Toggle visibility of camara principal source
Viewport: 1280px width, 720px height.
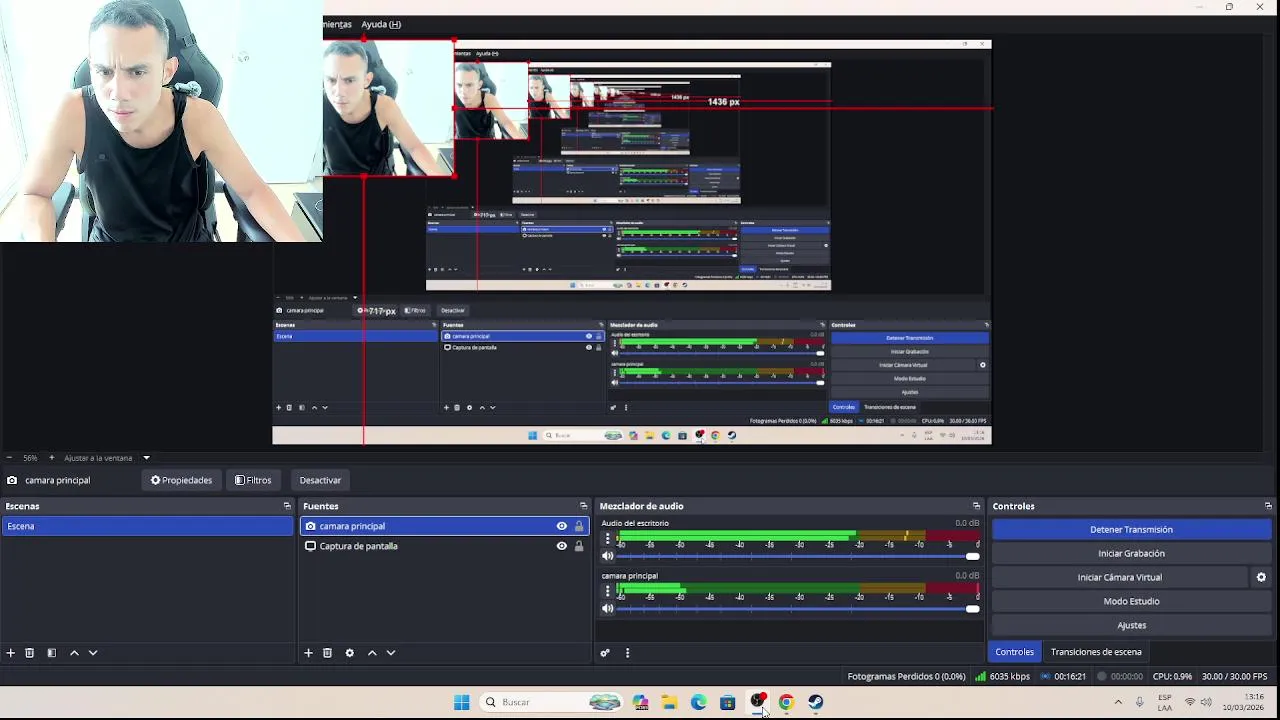pos(562,526)
